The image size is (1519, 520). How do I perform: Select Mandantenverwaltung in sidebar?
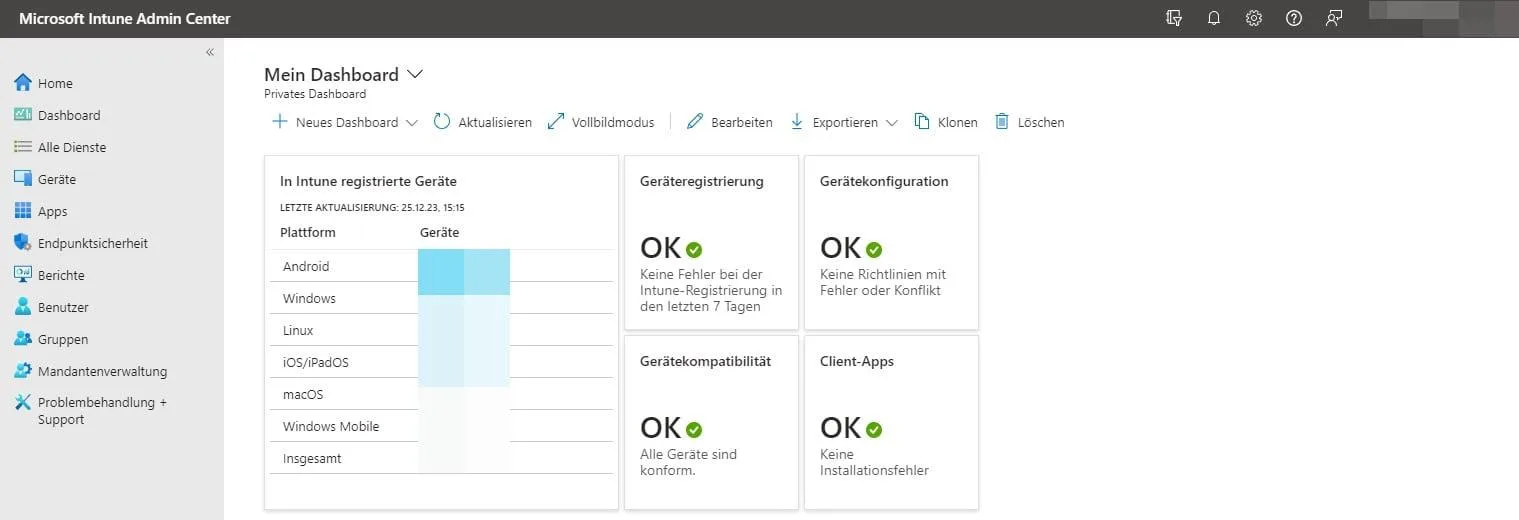pos(102,371)
